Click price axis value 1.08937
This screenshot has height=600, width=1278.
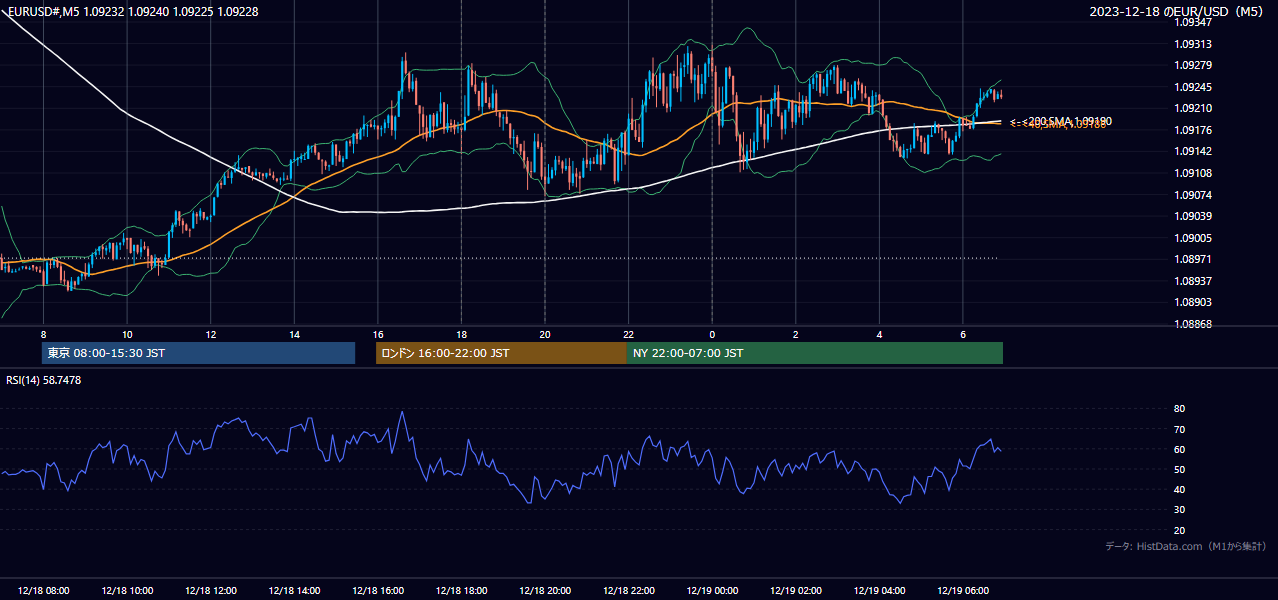pyautogui.click(x=1192, y=281)
